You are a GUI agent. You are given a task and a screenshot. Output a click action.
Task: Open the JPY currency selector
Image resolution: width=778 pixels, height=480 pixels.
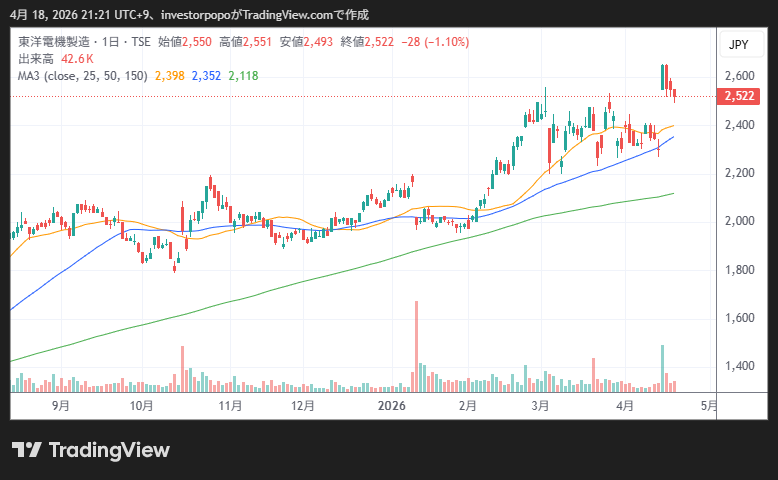click(738, 45)
